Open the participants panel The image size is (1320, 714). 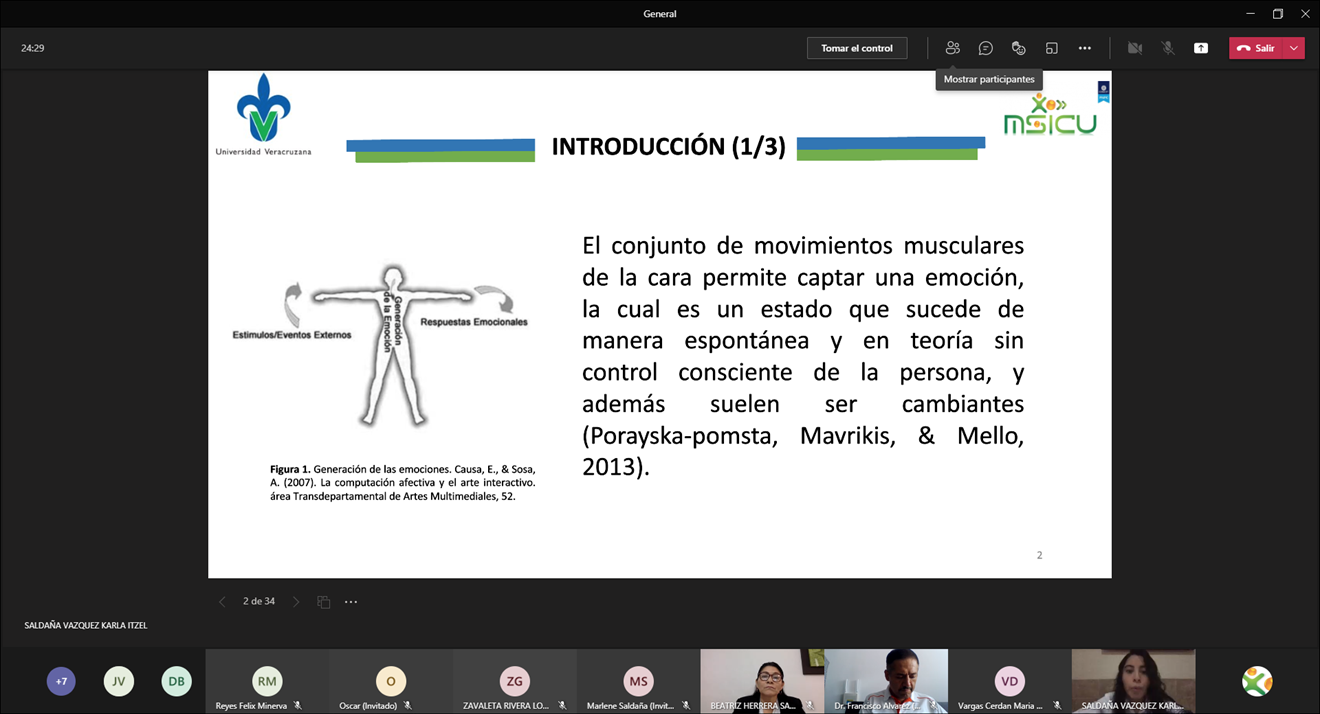point(952,48)
